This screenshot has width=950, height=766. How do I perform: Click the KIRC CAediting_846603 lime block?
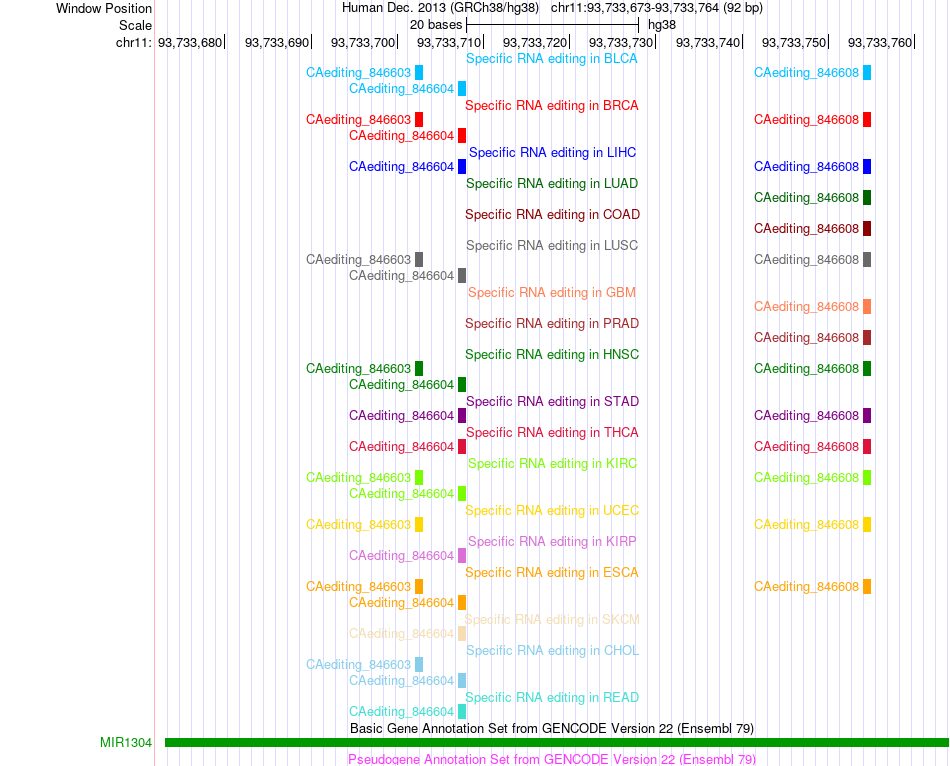(419, 478)
